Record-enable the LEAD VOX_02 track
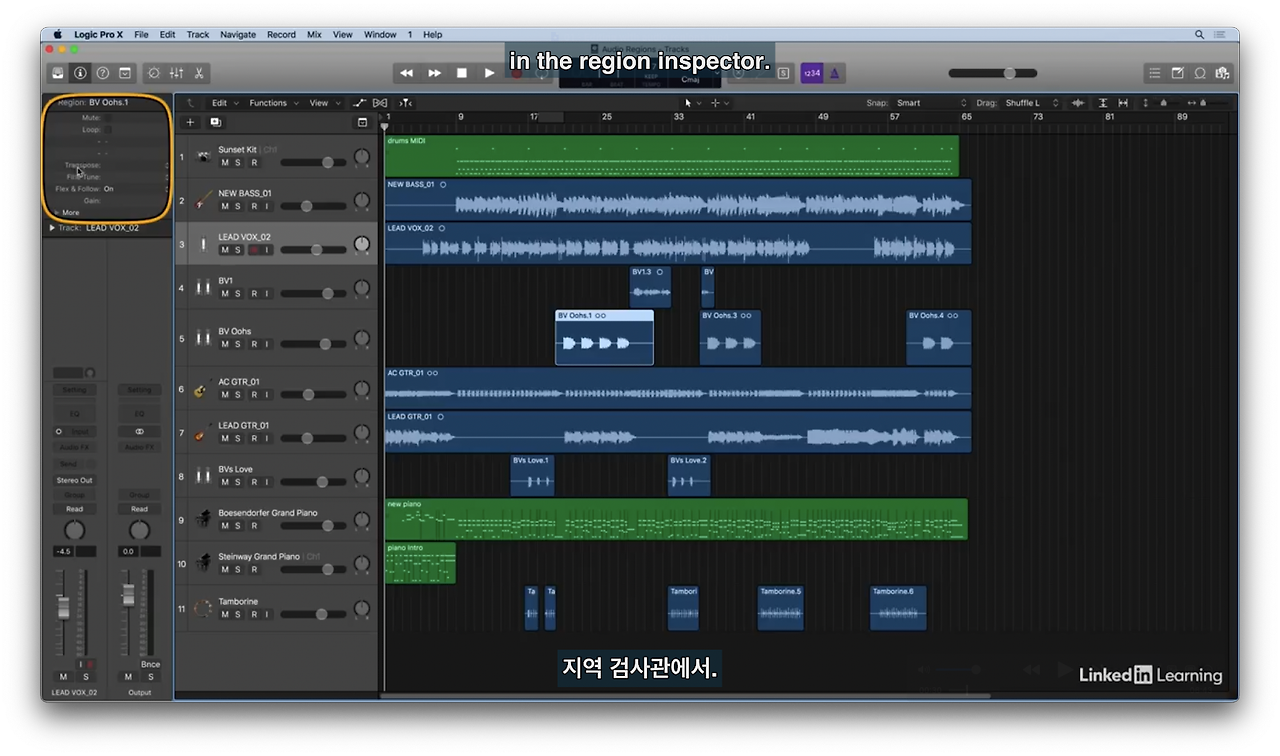The height and width of the screenshot is (756, 1280). click(253, 250)
